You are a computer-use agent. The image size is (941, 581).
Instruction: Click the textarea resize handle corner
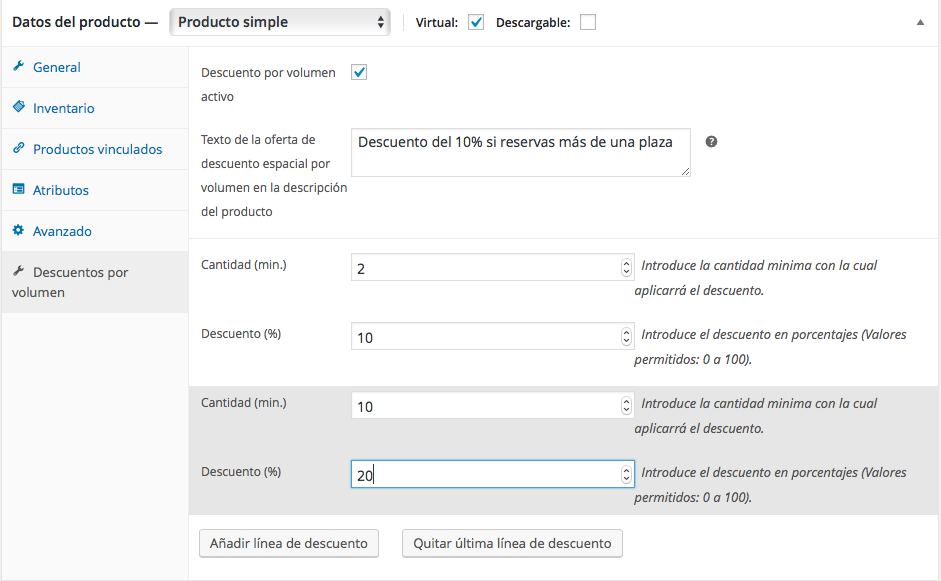coord(685,172)
